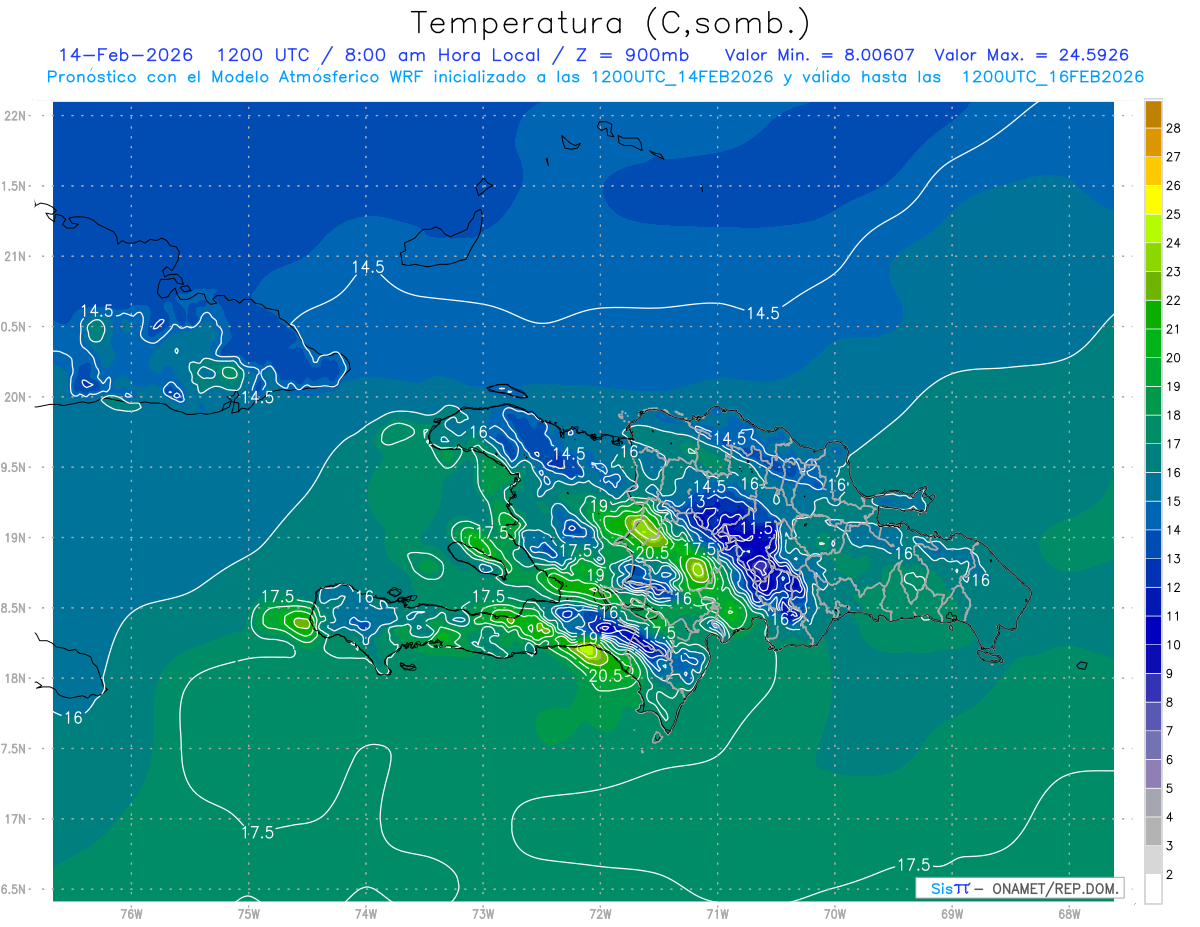This screenshot has width=1200, height=927.
Task: Click the '18N' latitude axis label
Action: click(x=15, y=678)
